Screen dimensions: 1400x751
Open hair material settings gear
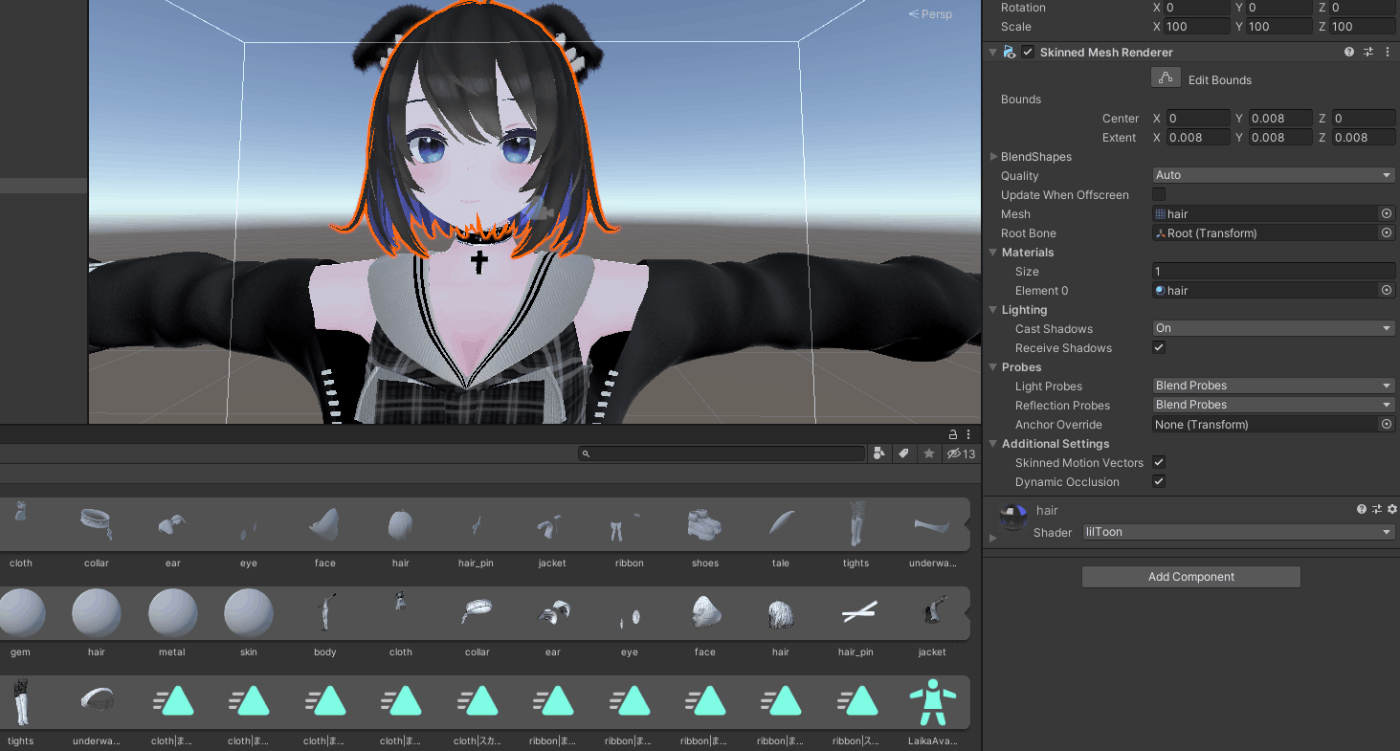coord(1391,510)
